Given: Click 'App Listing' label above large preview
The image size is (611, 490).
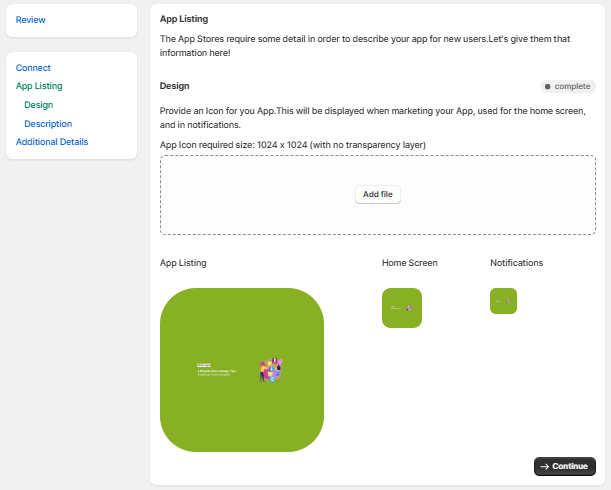Looking at the screenshot, I should 183,263.
